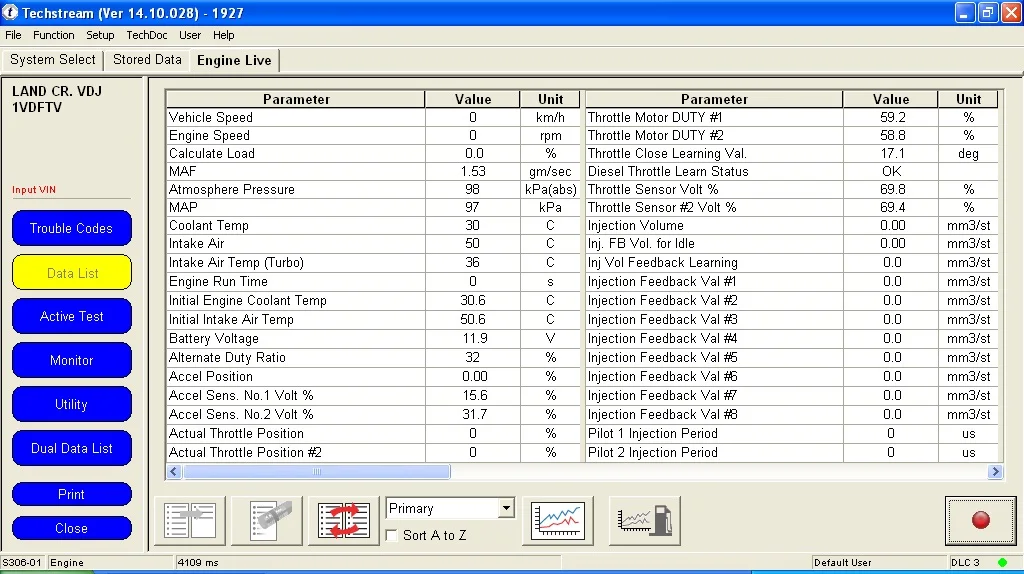Click the fuel pump graph icon
The image size is (1024, 574).
click(x=645, y=520)
